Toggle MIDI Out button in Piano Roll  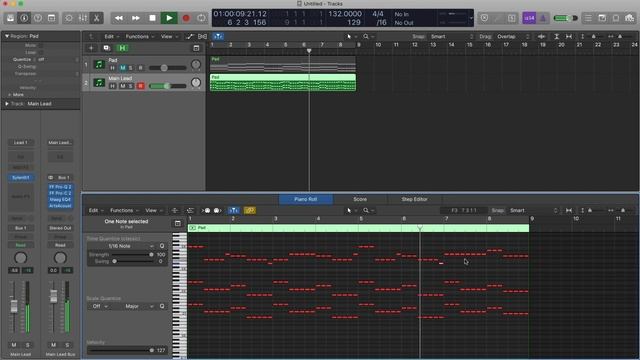click(x=217, y=210)
